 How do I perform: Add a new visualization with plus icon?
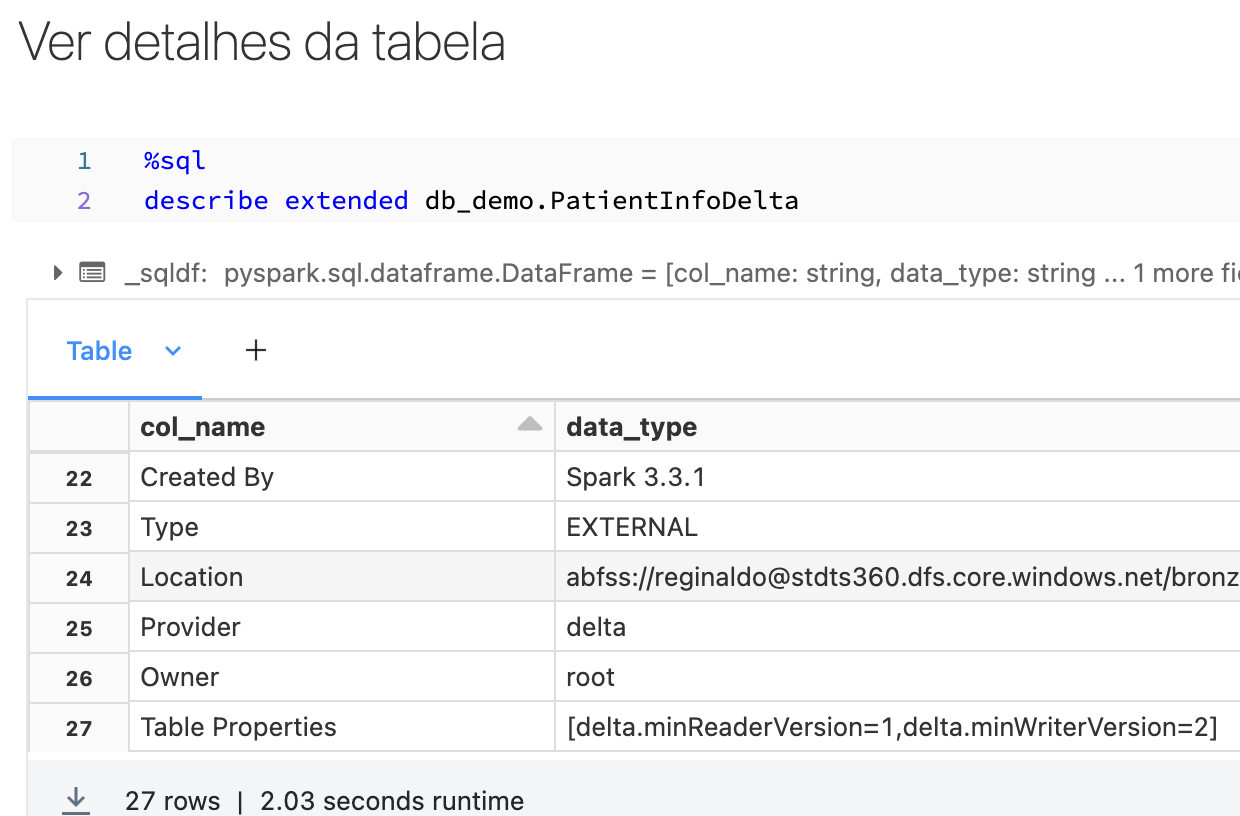click(256, 350)
